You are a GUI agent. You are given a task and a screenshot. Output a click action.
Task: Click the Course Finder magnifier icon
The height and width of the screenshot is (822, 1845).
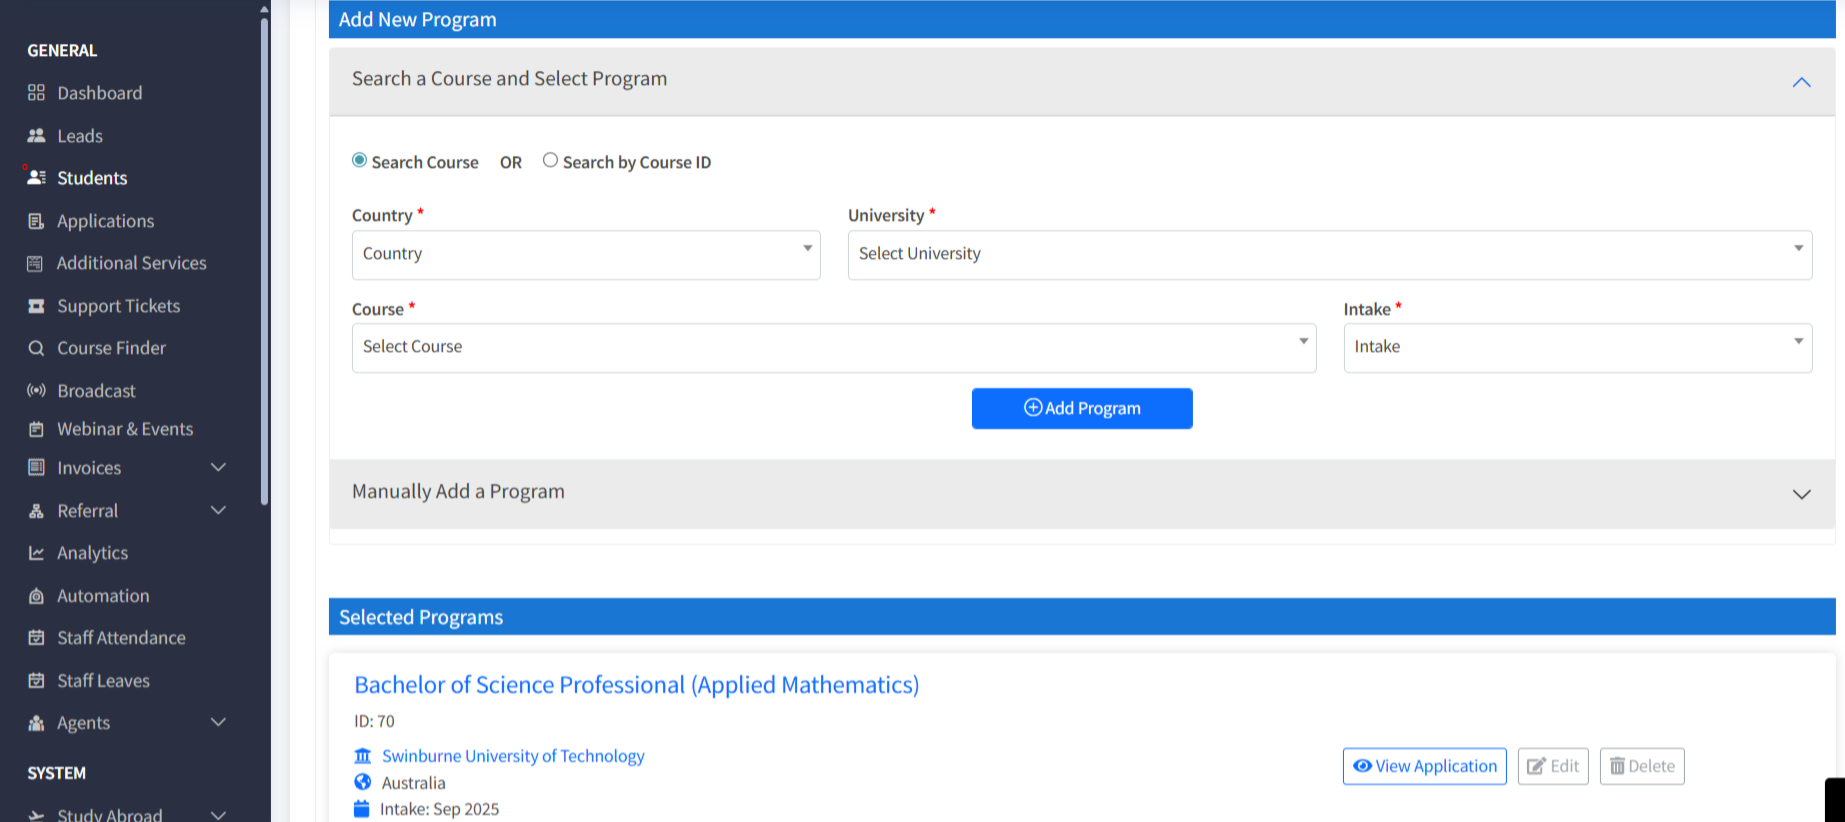tap(36, 348)
